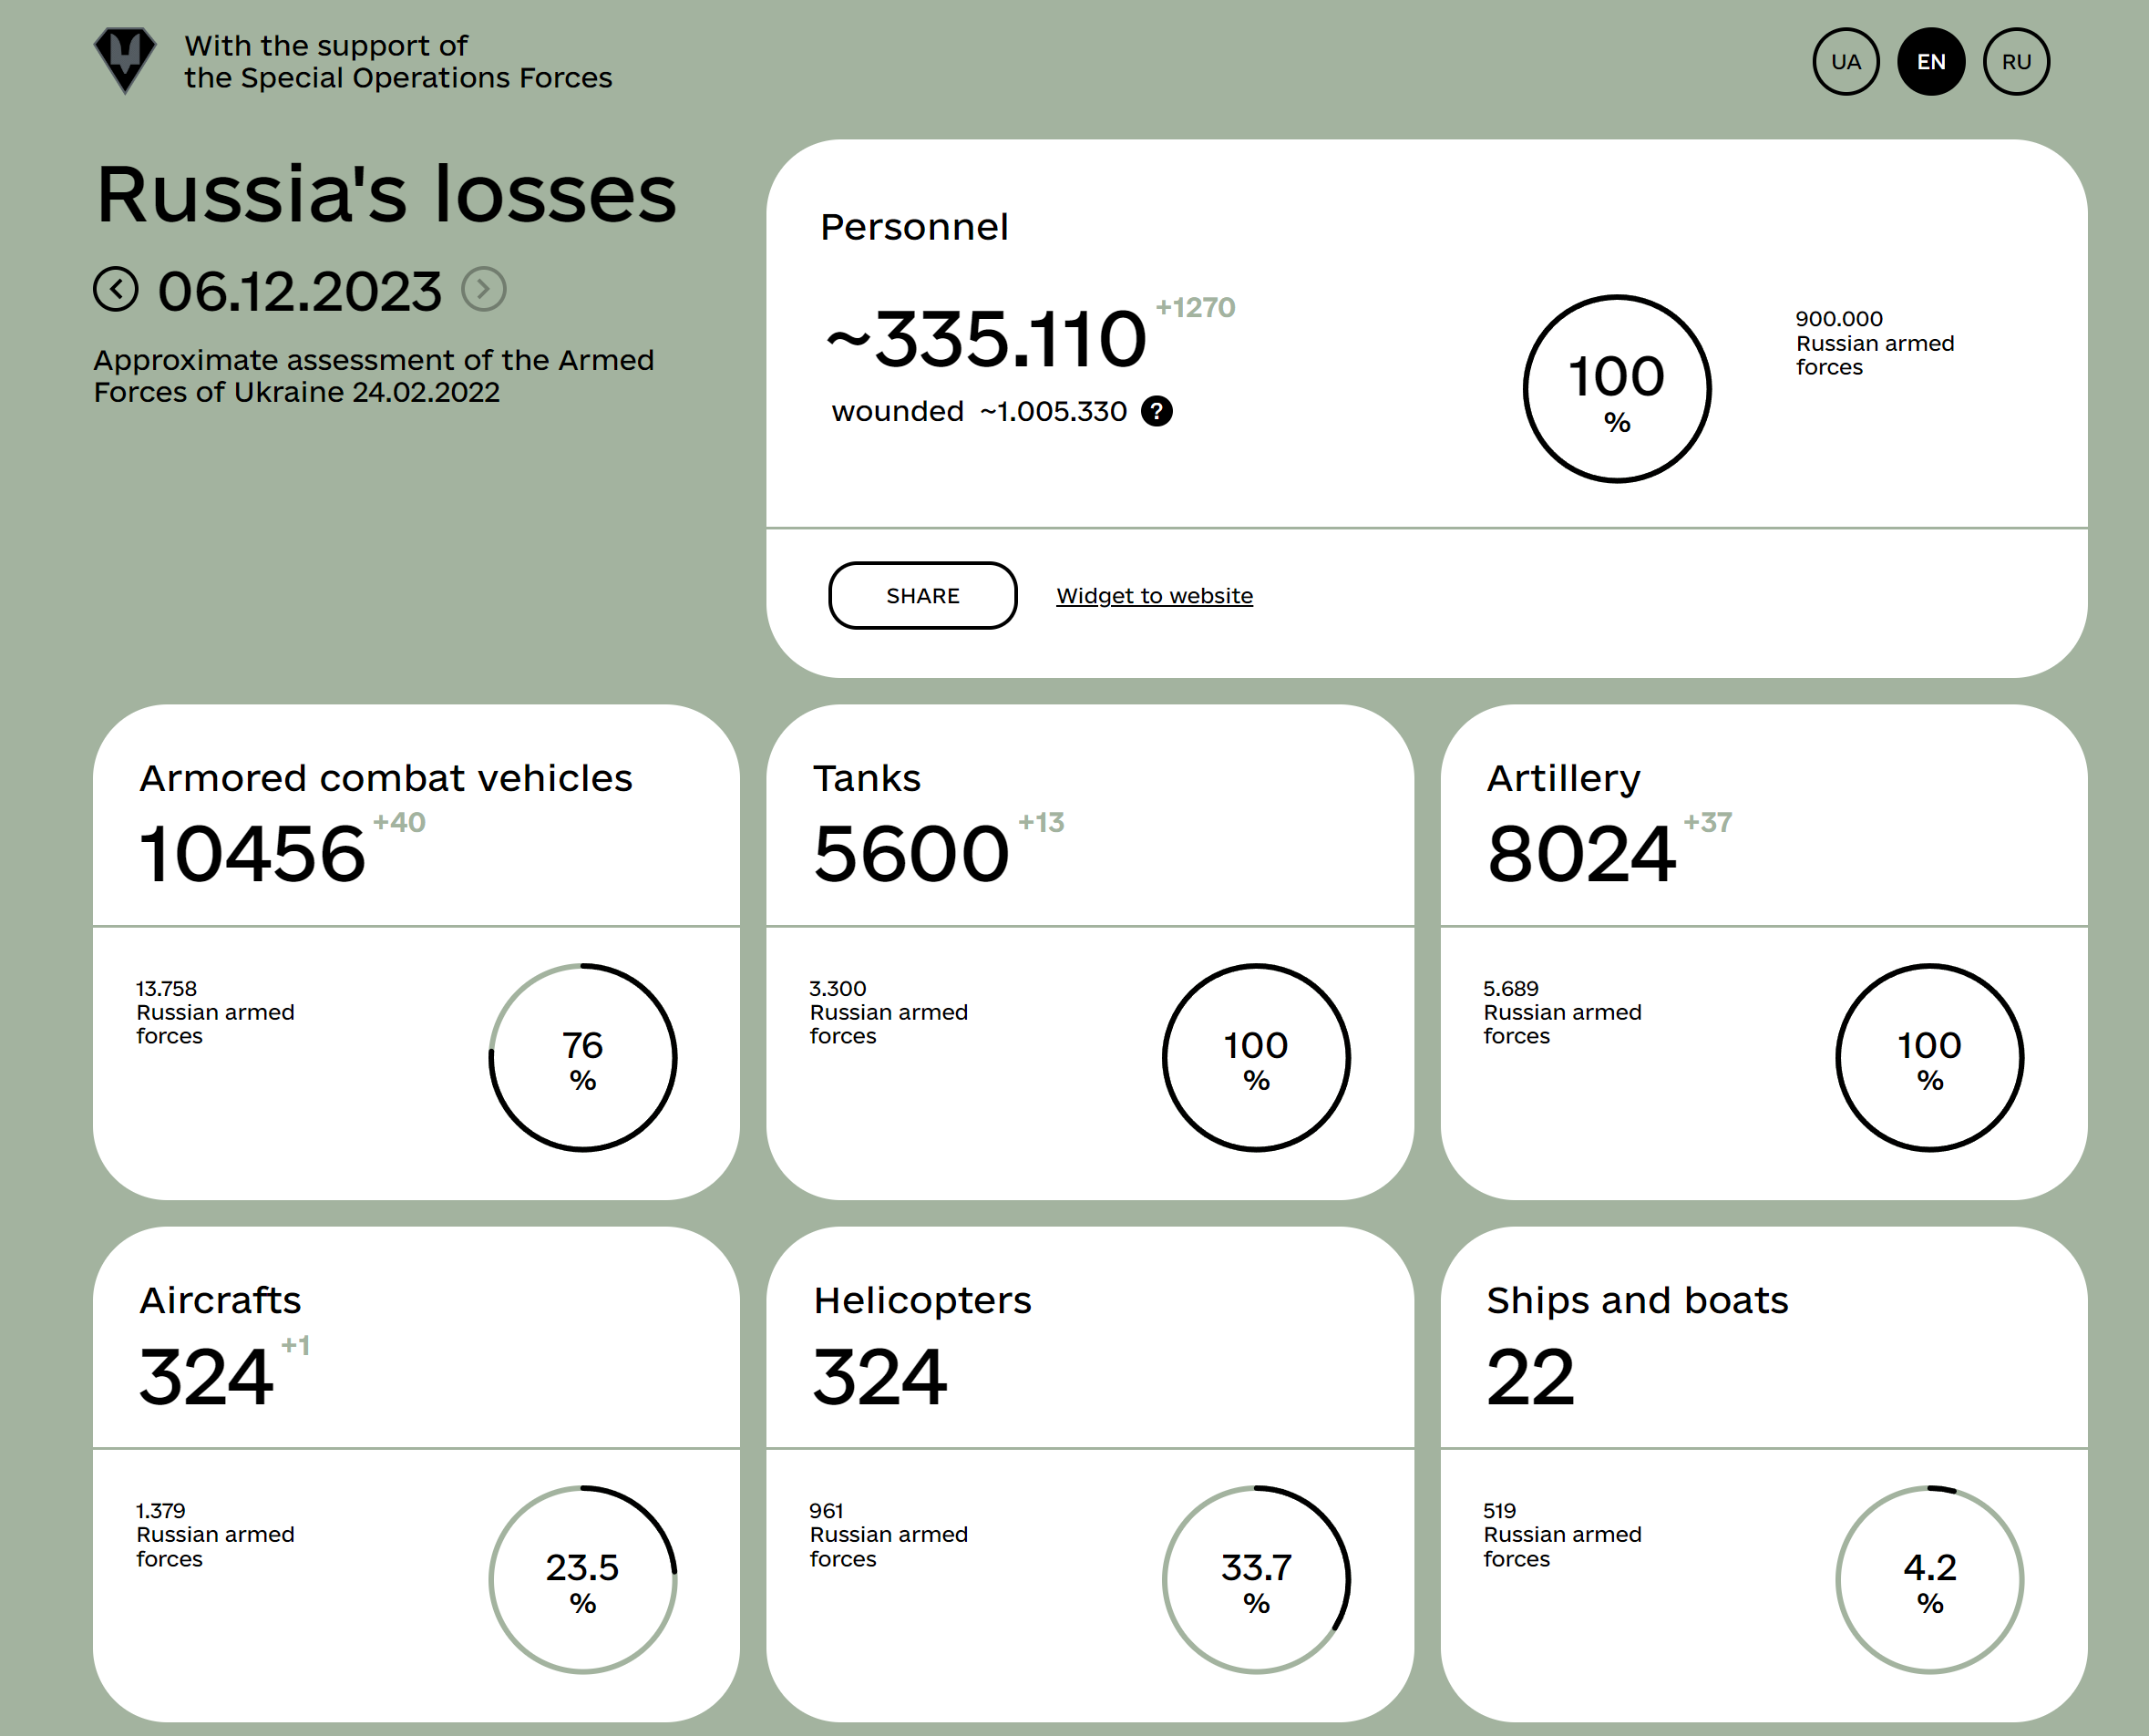Viewport: 2149px width, 1736px height.
Task: Click the Helicopters 33.7% progress ring
Action: tap(1256, 1580)
